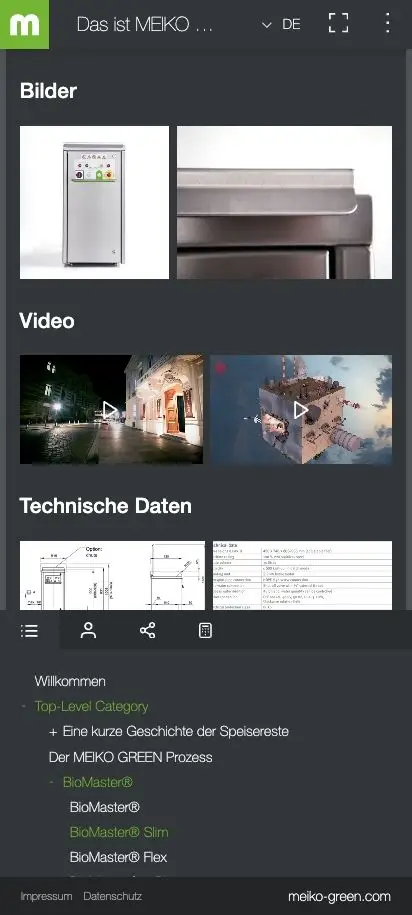The height and width of the screenshot is (915, 412).
Task: Open the technical data table thumbnail
Action: coord(302,575)
